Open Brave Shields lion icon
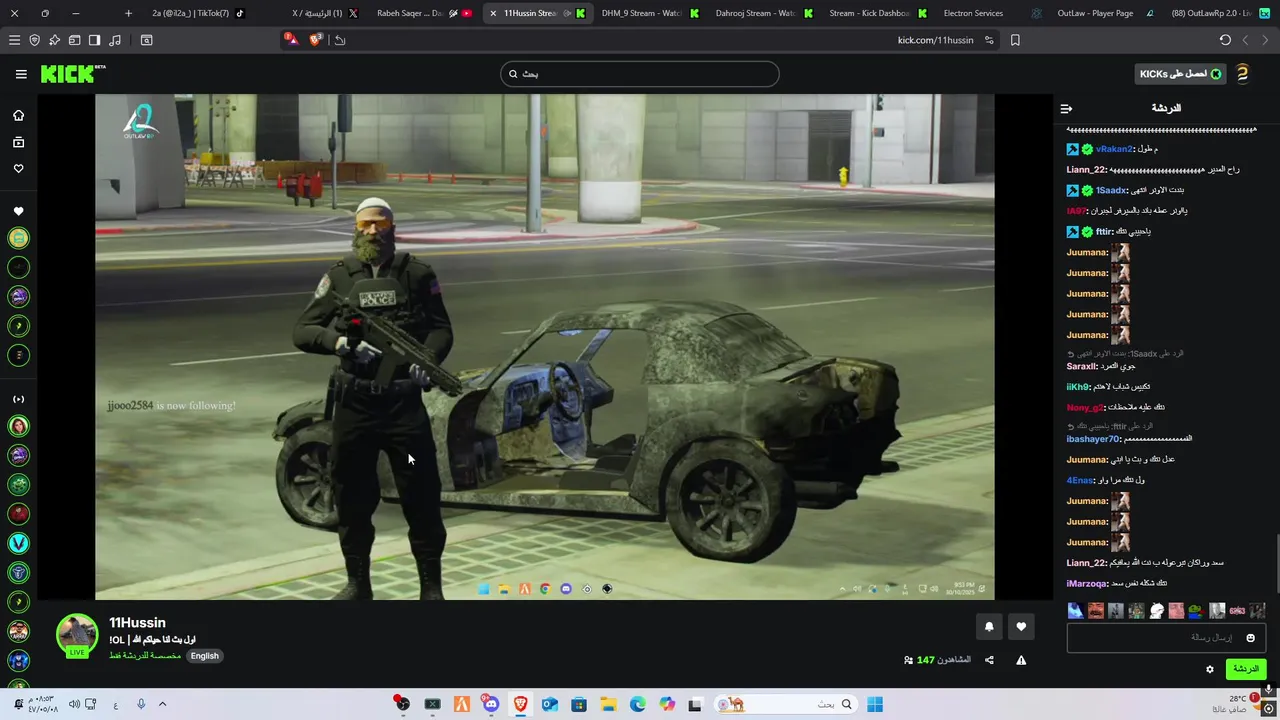The height and width of the screenshot is (720, 1280). click(x=316, y=40)
